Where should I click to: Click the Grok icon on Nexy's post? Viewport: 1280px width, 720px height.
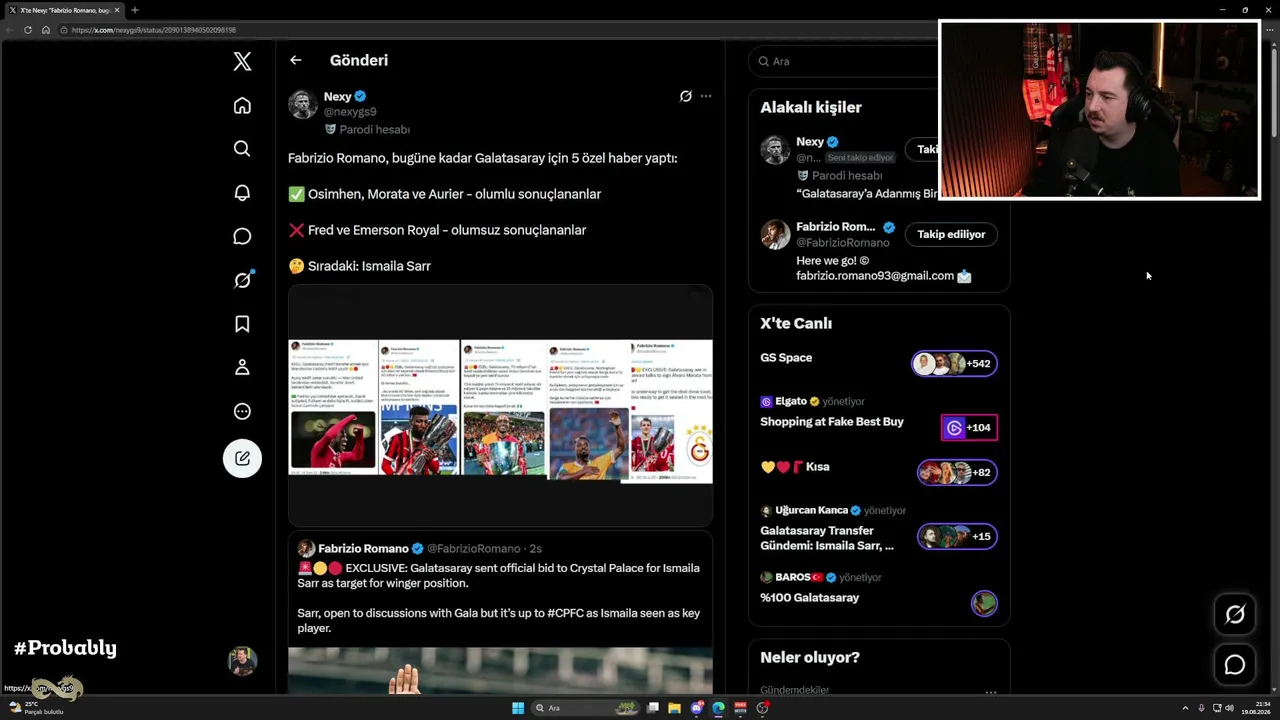tap(685, 96)
